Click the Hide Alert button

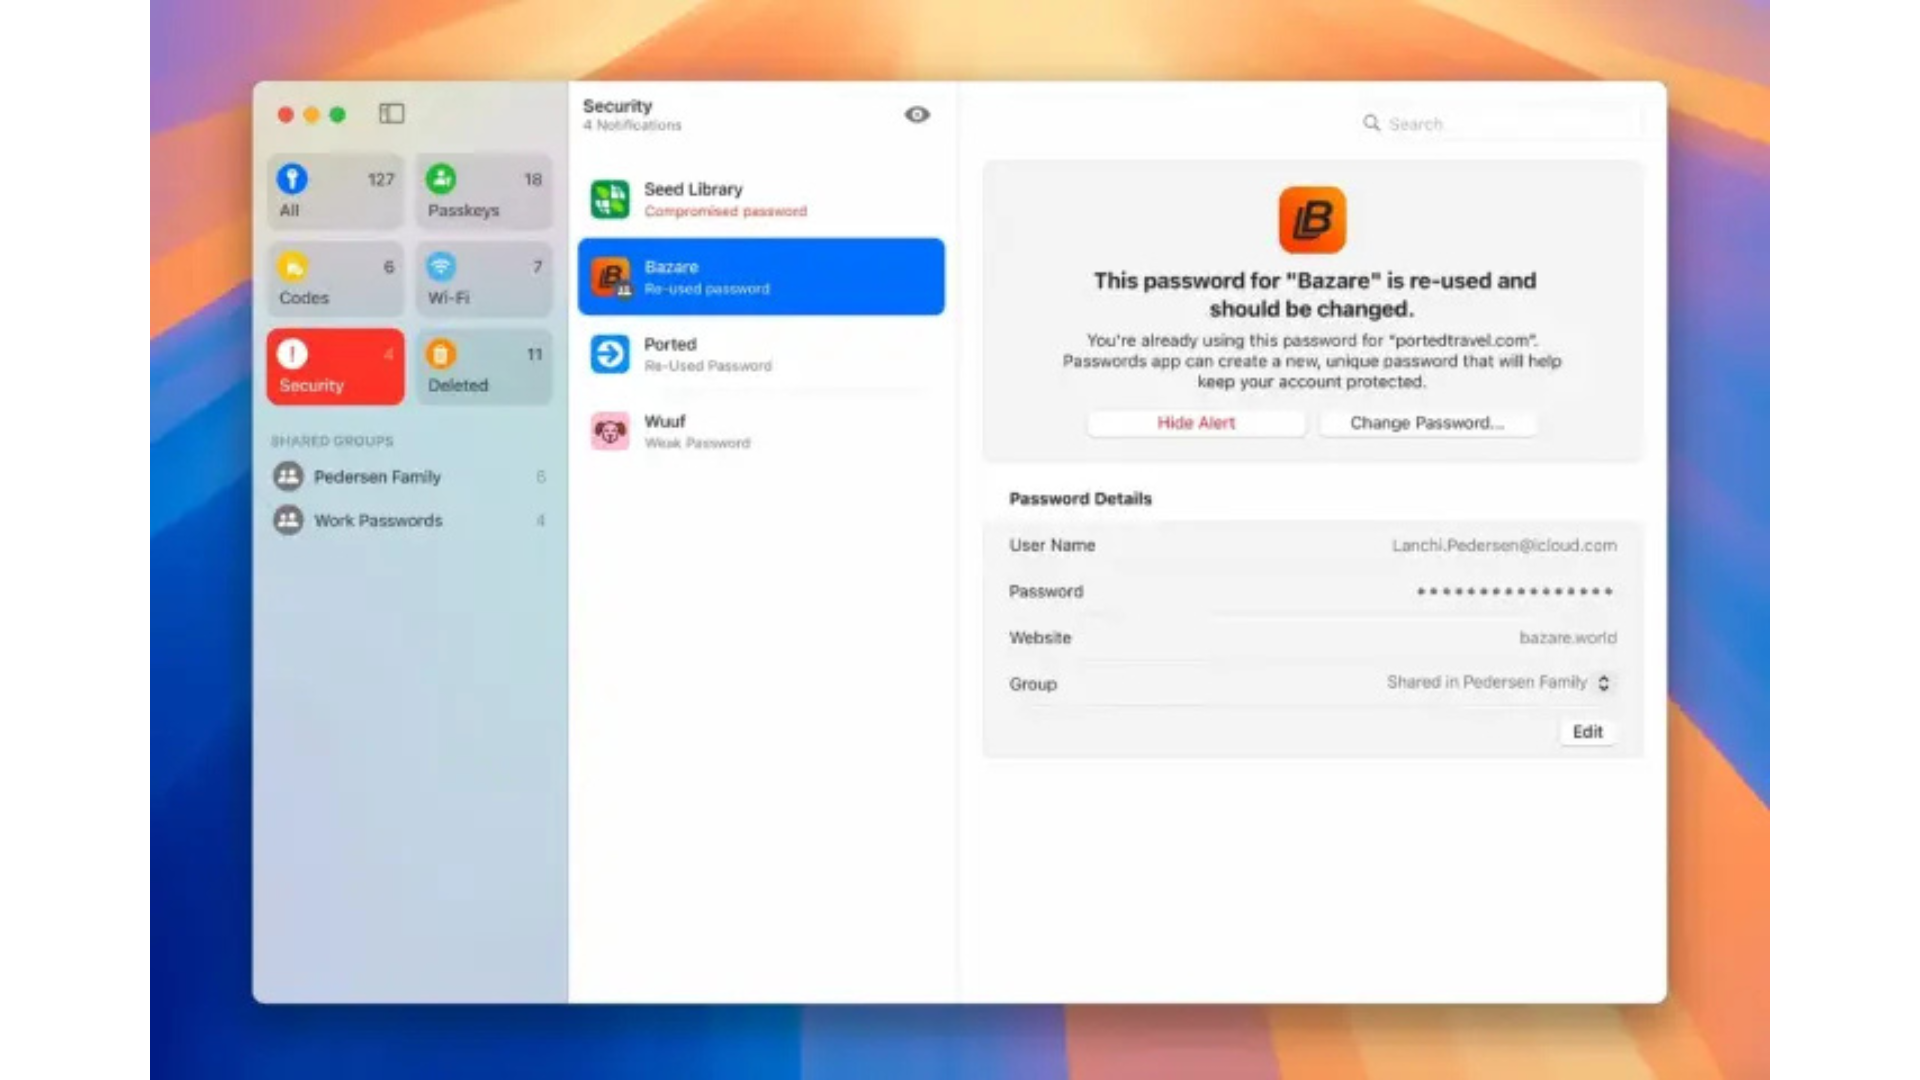(1196, 423)
